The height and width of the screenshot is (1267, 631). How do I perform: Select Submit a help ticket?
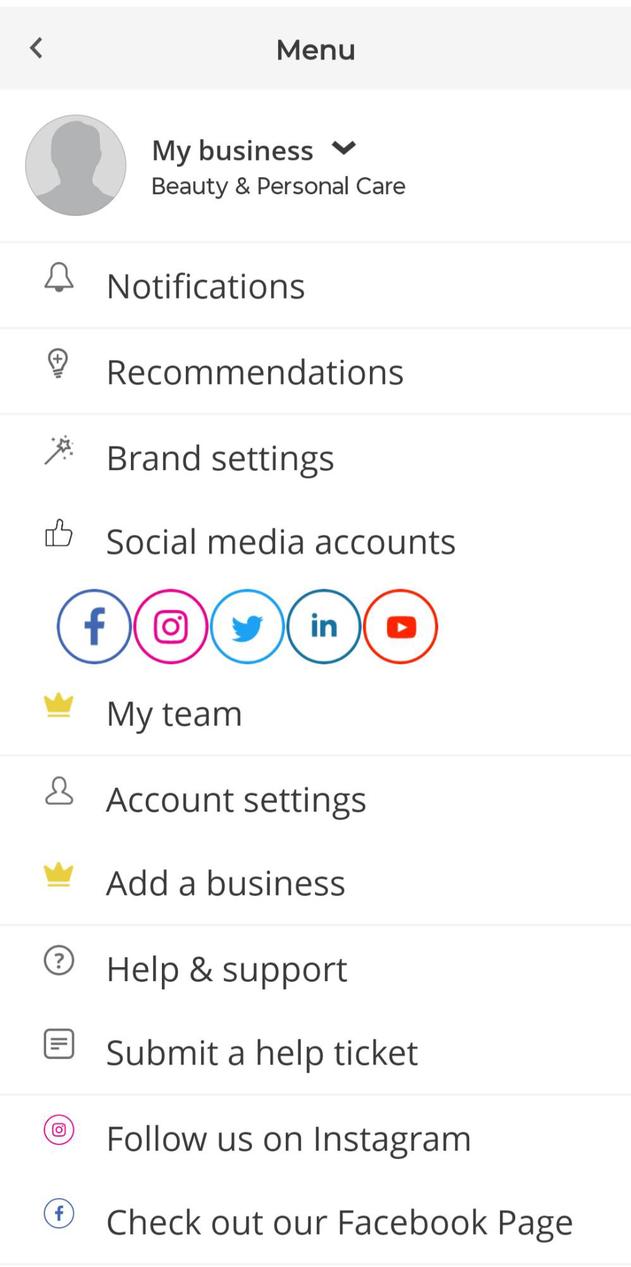point(262,1052)
